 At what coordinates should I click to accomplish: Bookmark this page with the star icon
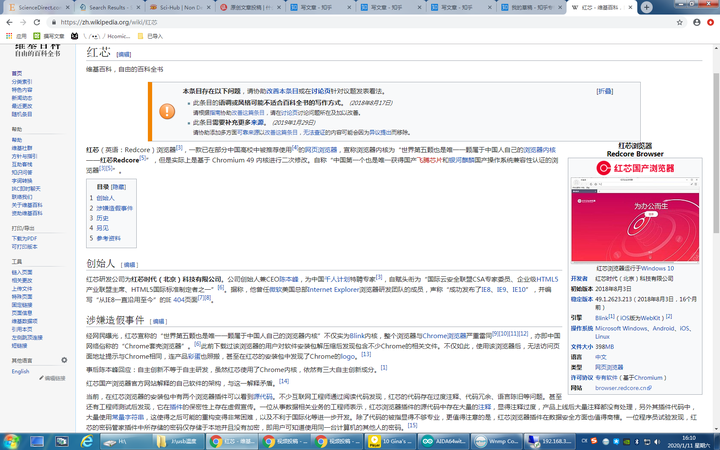point(680,22)
